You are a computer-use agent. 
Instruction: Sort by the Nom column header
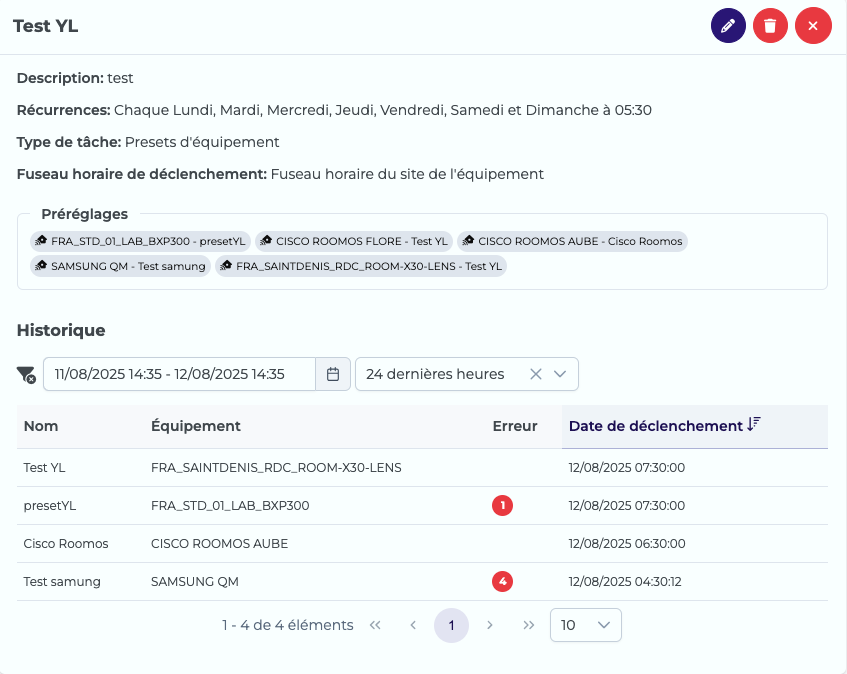[41, 426]
